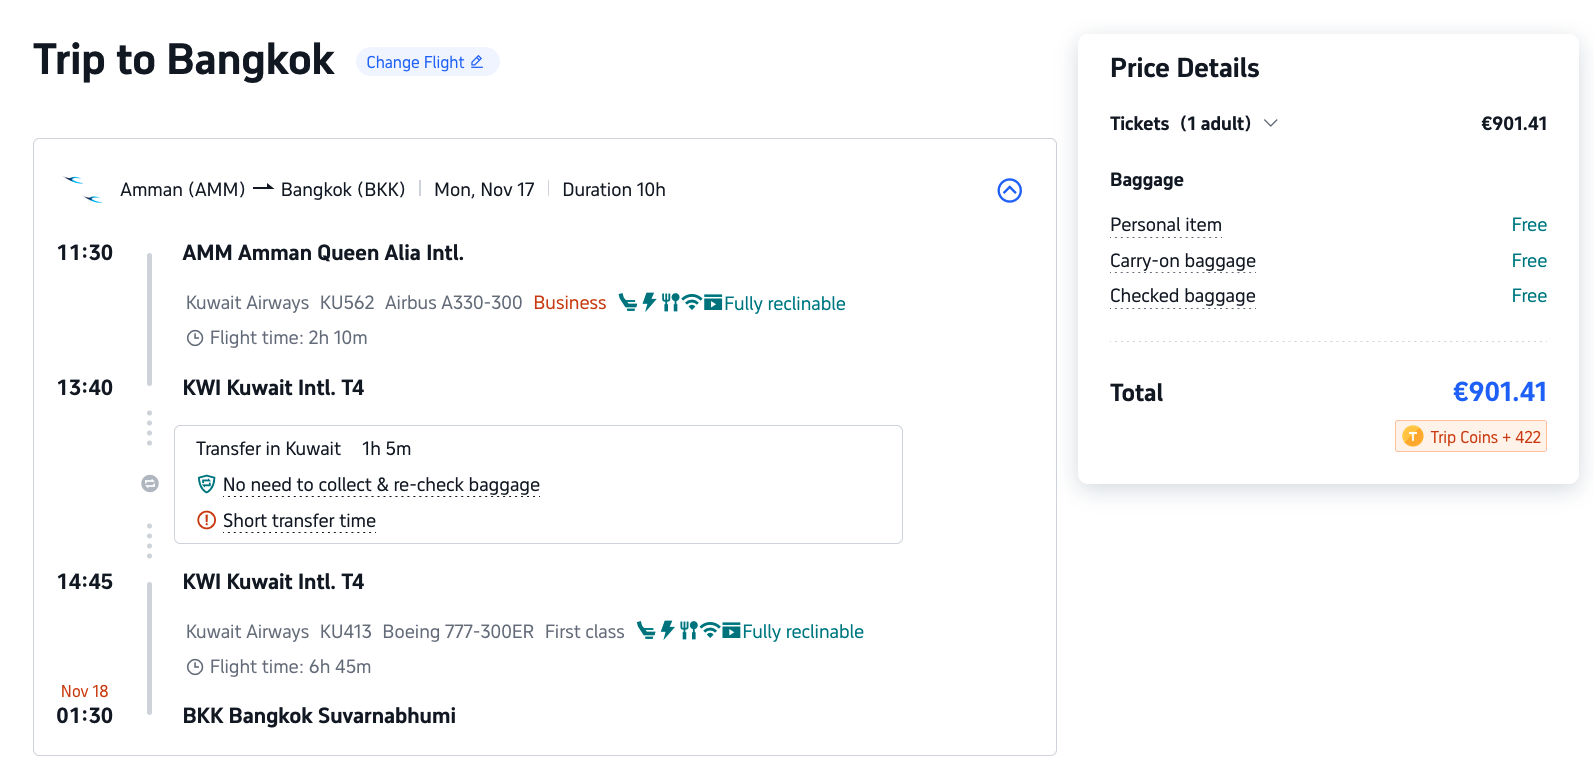Click the Kuwait Airways logo in flight header
The height and width of the screenshot is (778, 1594).
click(x=84, y=189)
